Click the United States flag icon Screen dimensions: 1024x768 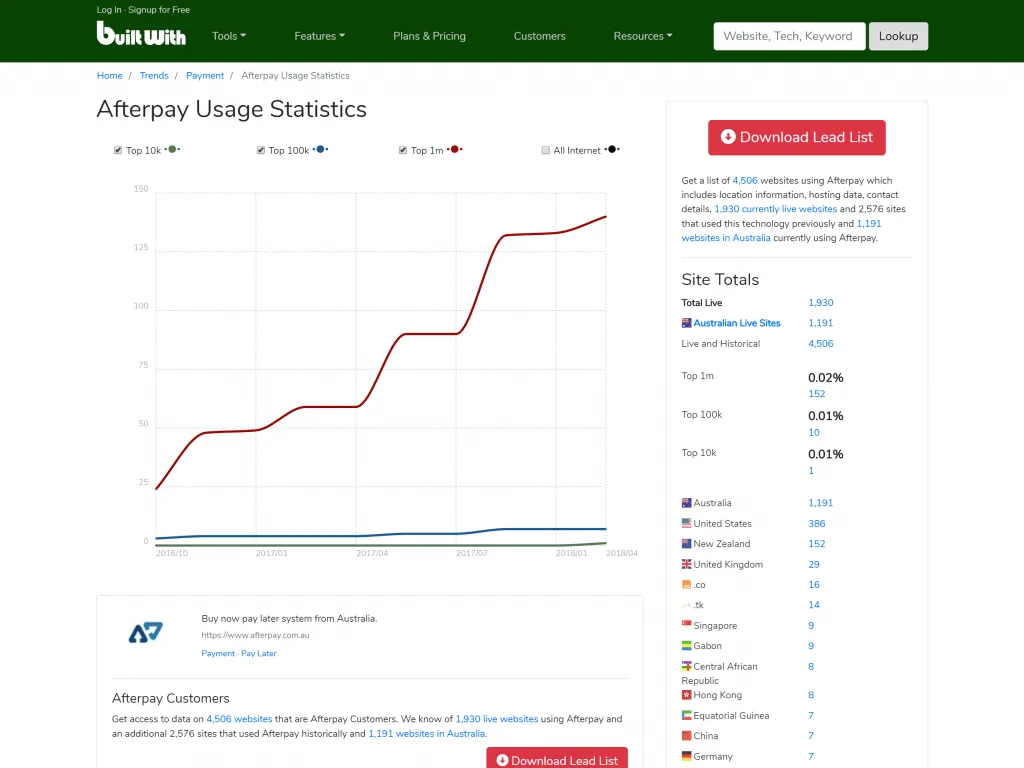pos(687,523)
